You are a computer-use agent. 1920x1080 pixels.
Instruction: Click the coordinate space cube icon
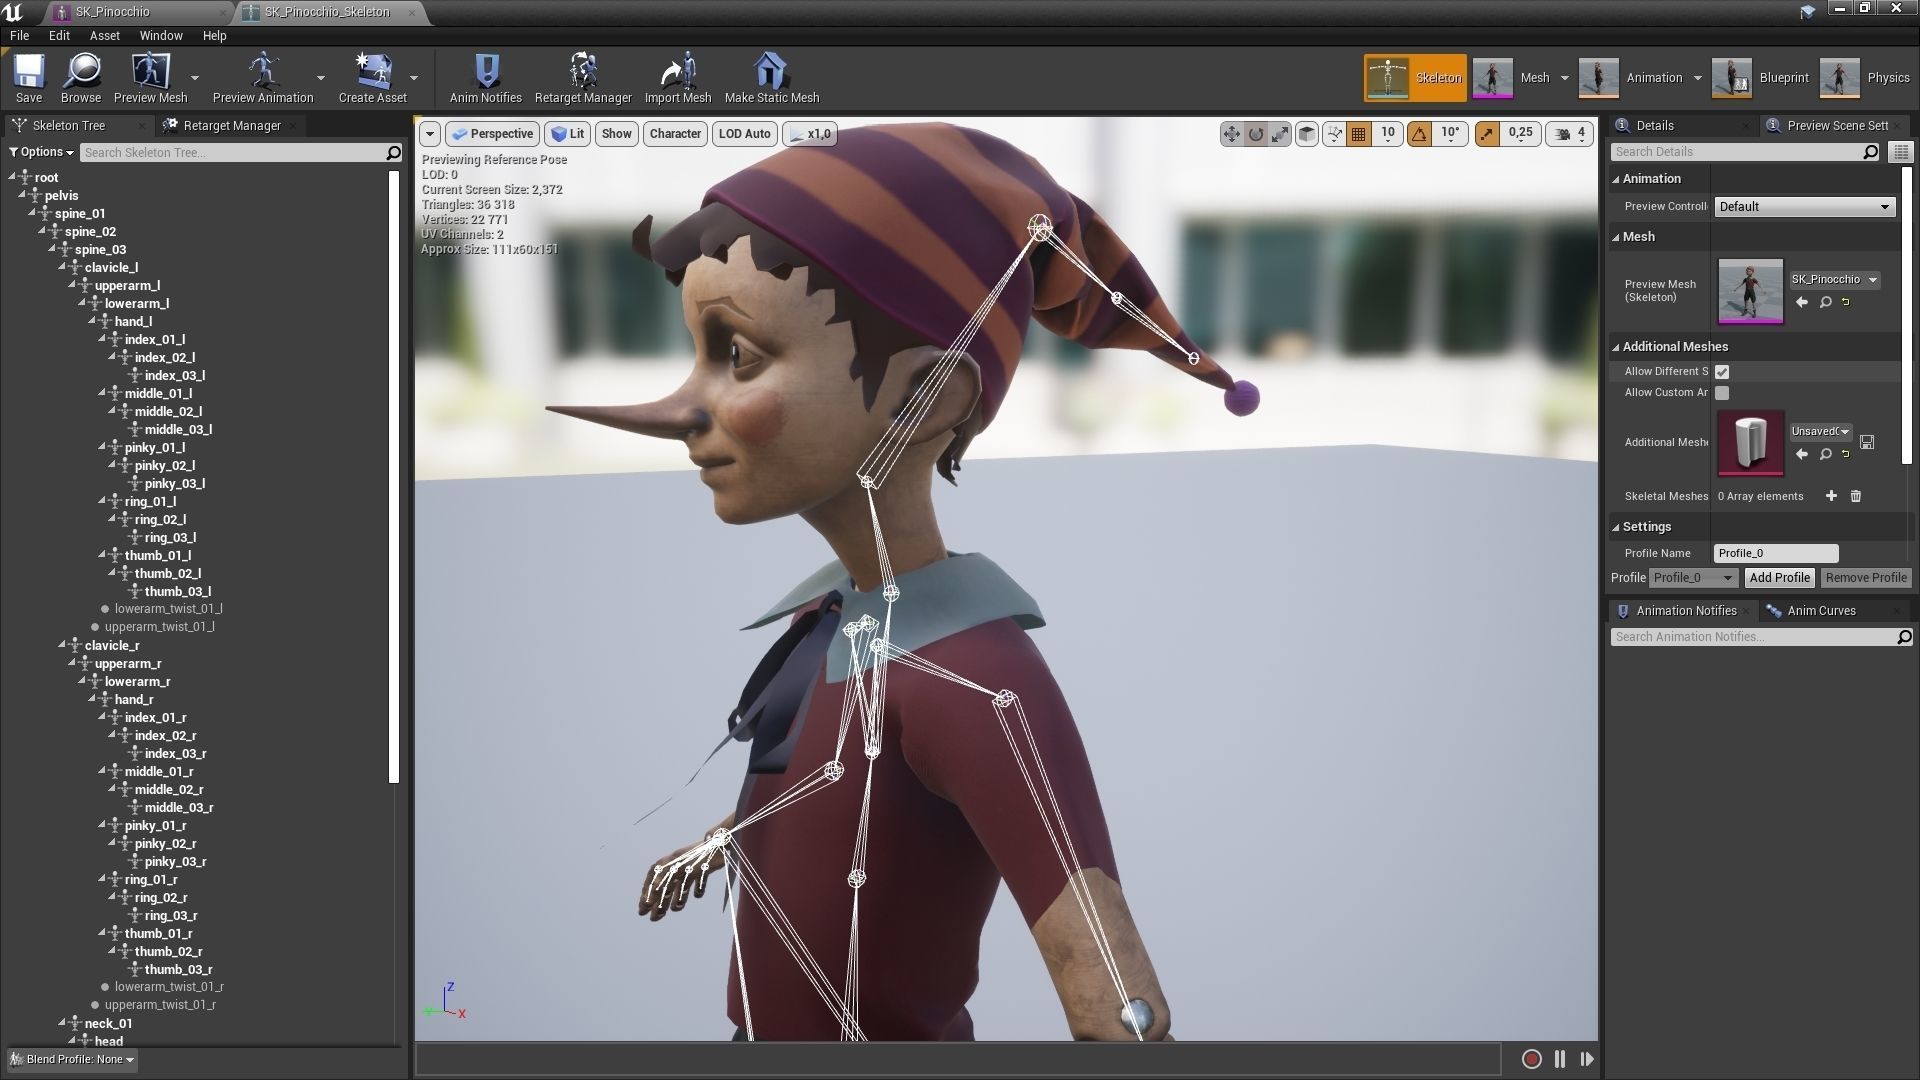[x=1306, y=134]
